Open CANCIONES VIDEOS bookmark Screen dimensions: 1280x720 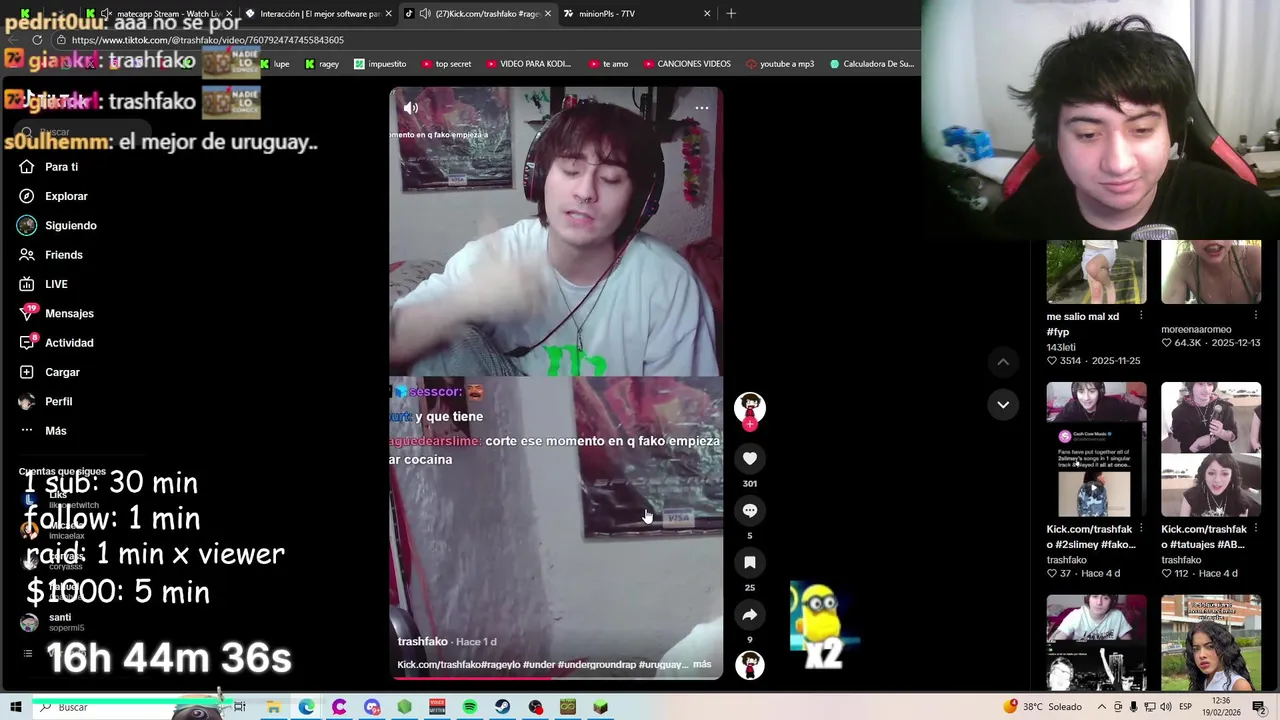point(686,64)
